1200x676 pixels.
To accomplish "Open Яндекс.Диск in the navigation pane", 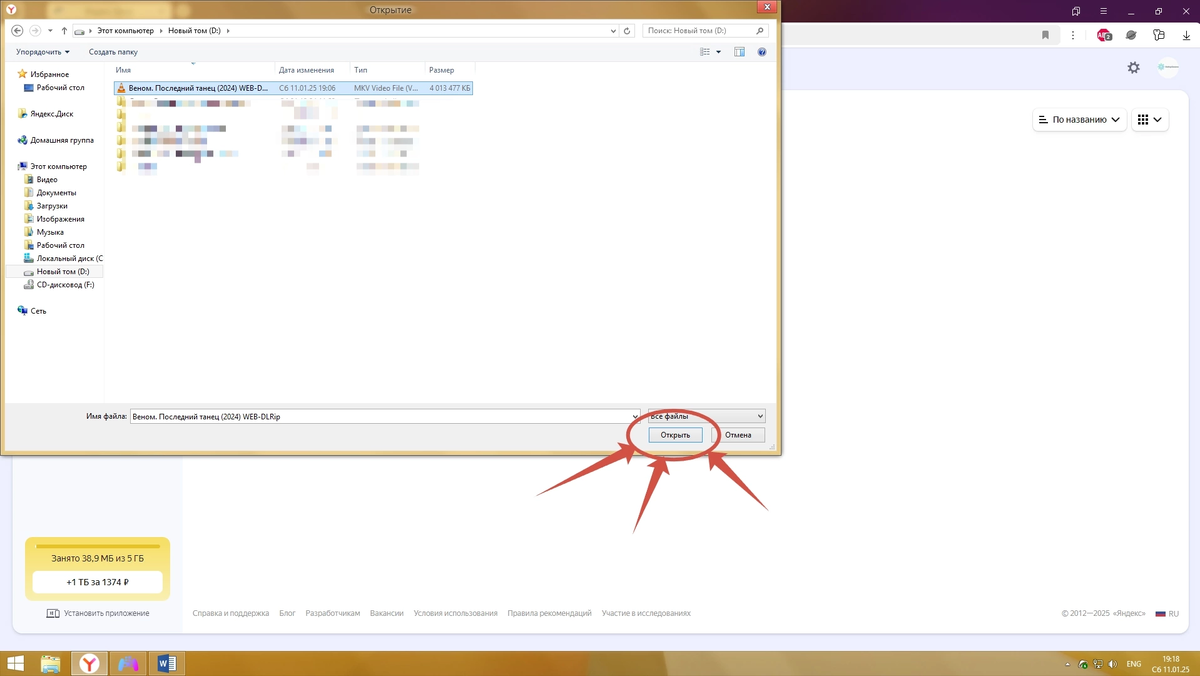I will pyautogui.click(x=51, y=114).
